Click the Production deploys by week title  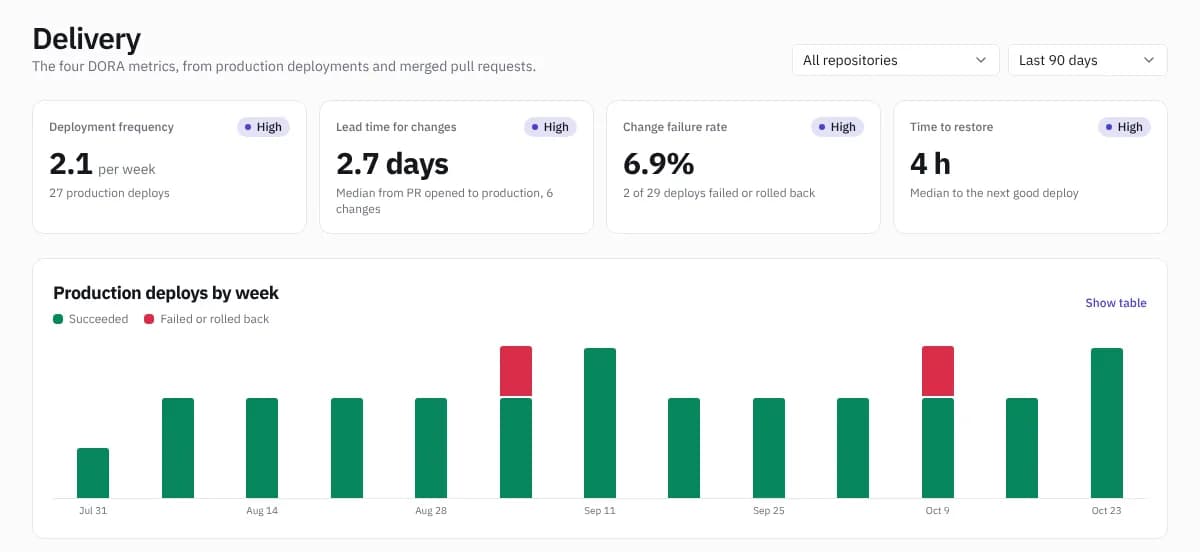(x=166, y=293)
